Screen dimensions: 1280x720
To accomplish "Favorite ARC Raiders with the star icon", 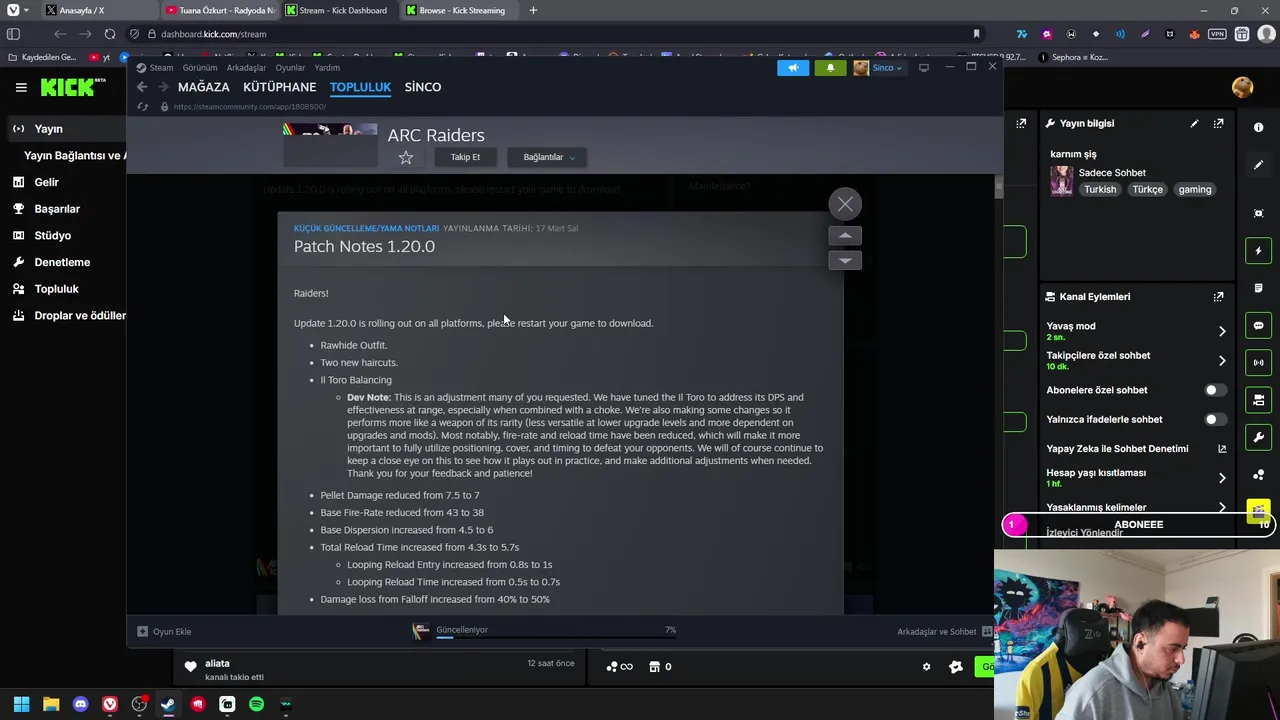I will click(x=406, y=157).
